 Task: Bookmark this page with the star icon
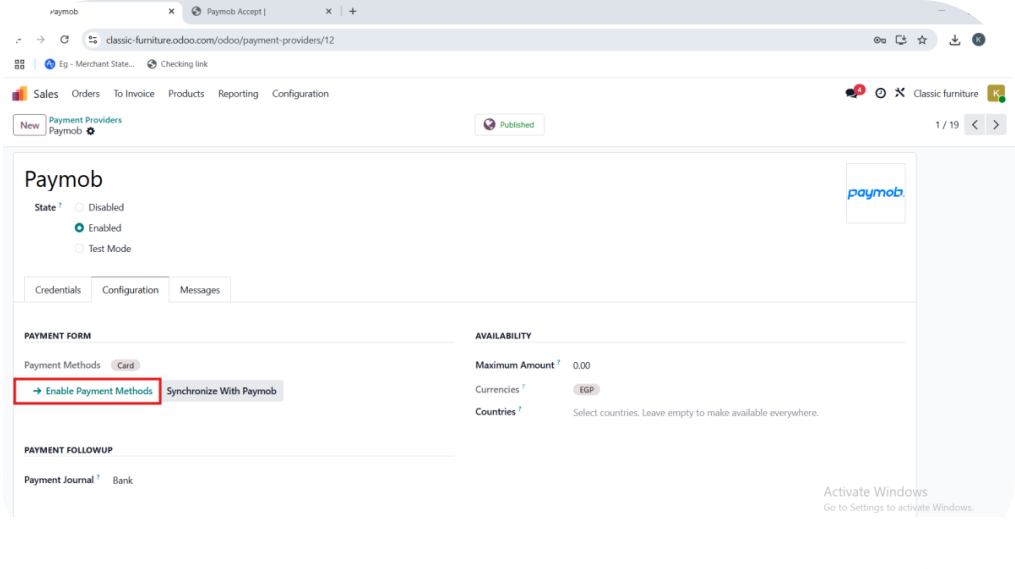coord(922,40)
